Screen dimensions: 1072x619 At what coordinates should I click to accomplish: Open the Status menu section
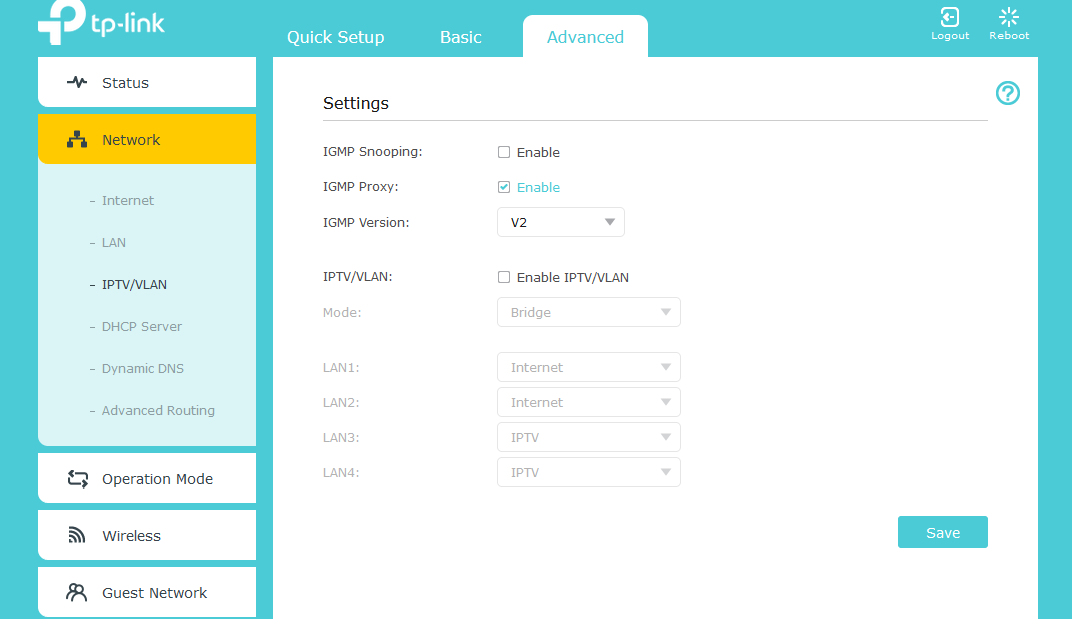tap(147, 82)
